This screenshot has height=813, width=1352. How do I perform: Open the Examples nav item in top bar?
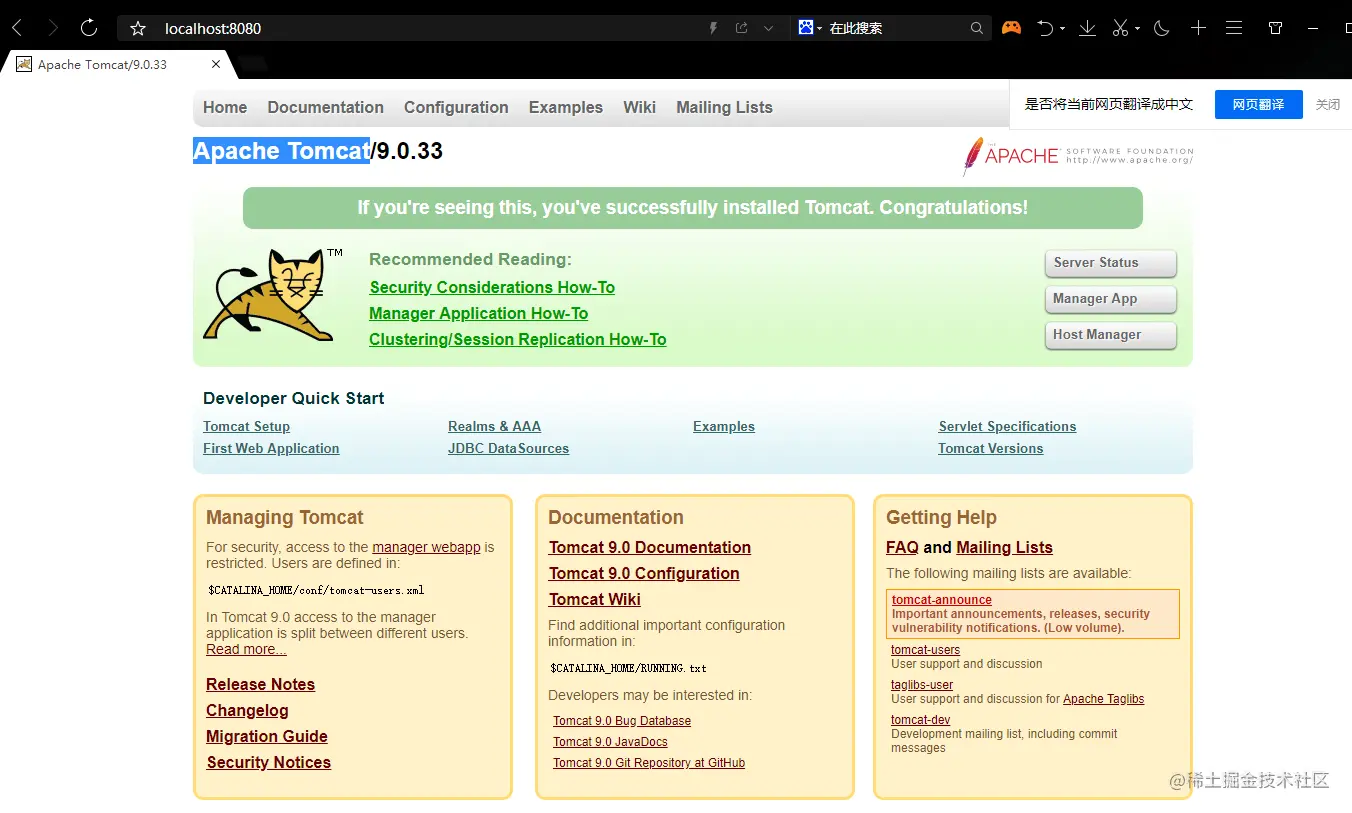[x=566, y=107]
